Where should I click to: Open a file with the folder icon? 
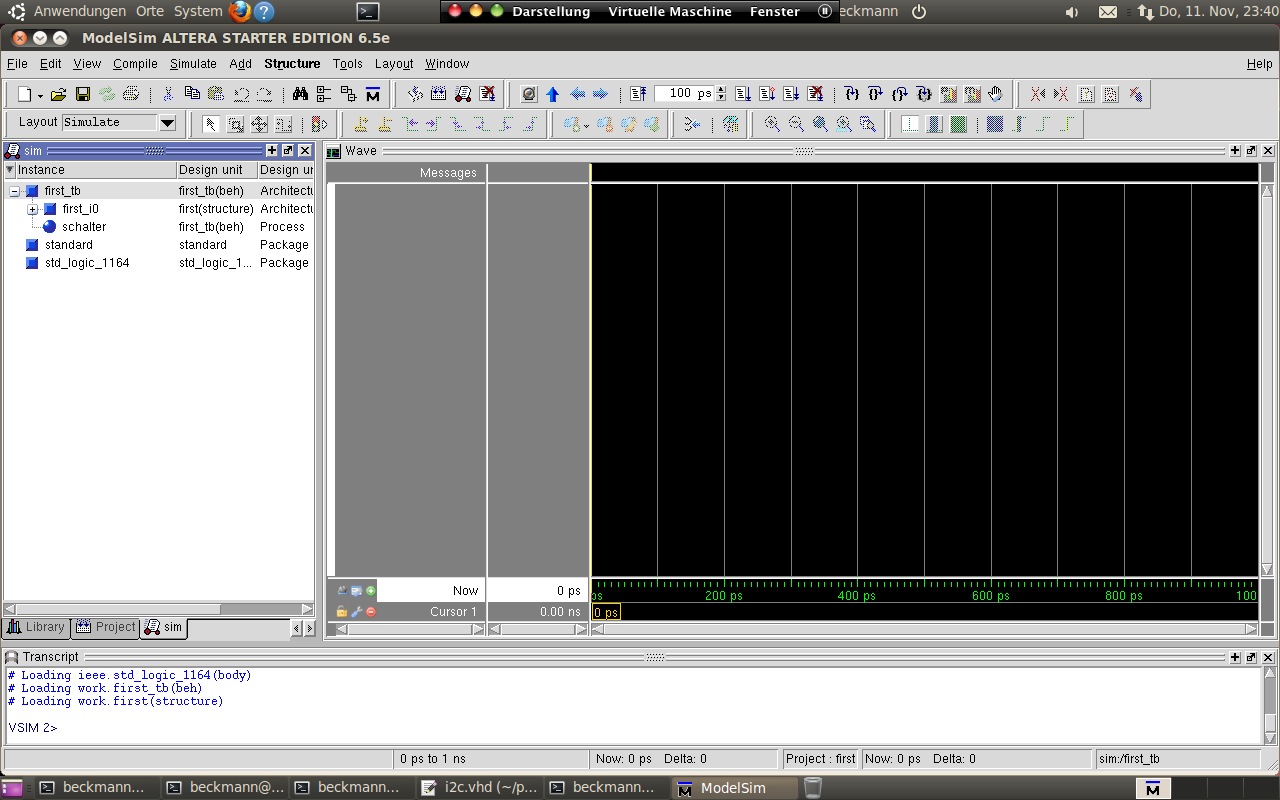point(59,94)
